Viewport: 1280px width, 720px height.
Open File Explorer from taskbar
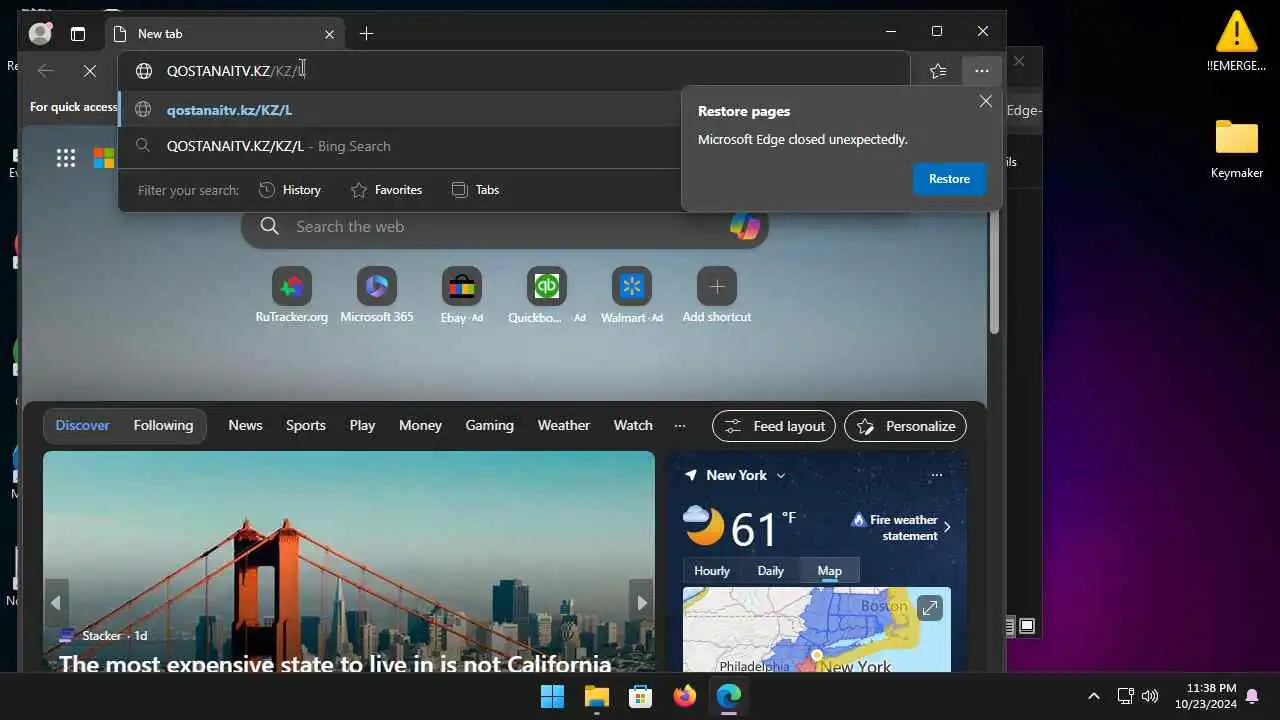596,696
